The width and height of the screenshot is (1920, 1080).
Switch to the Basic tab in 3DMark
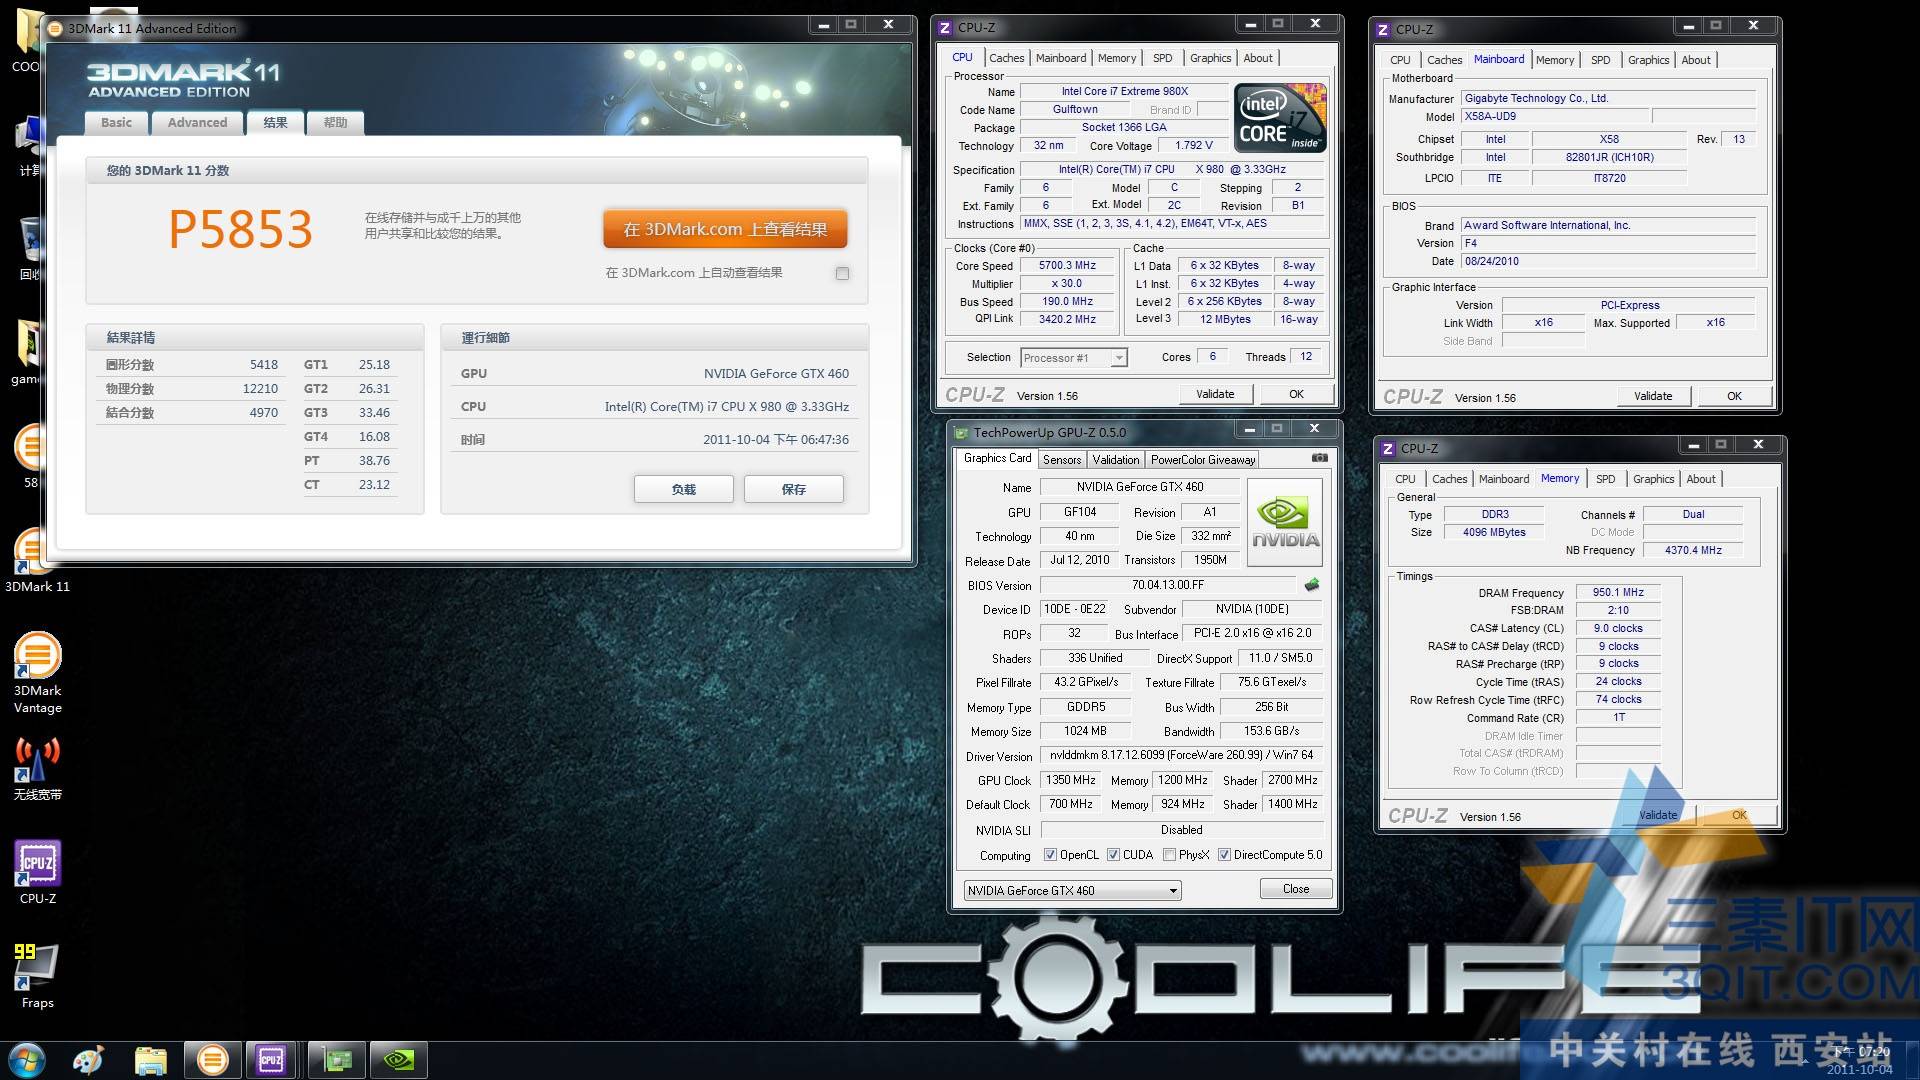116,122
